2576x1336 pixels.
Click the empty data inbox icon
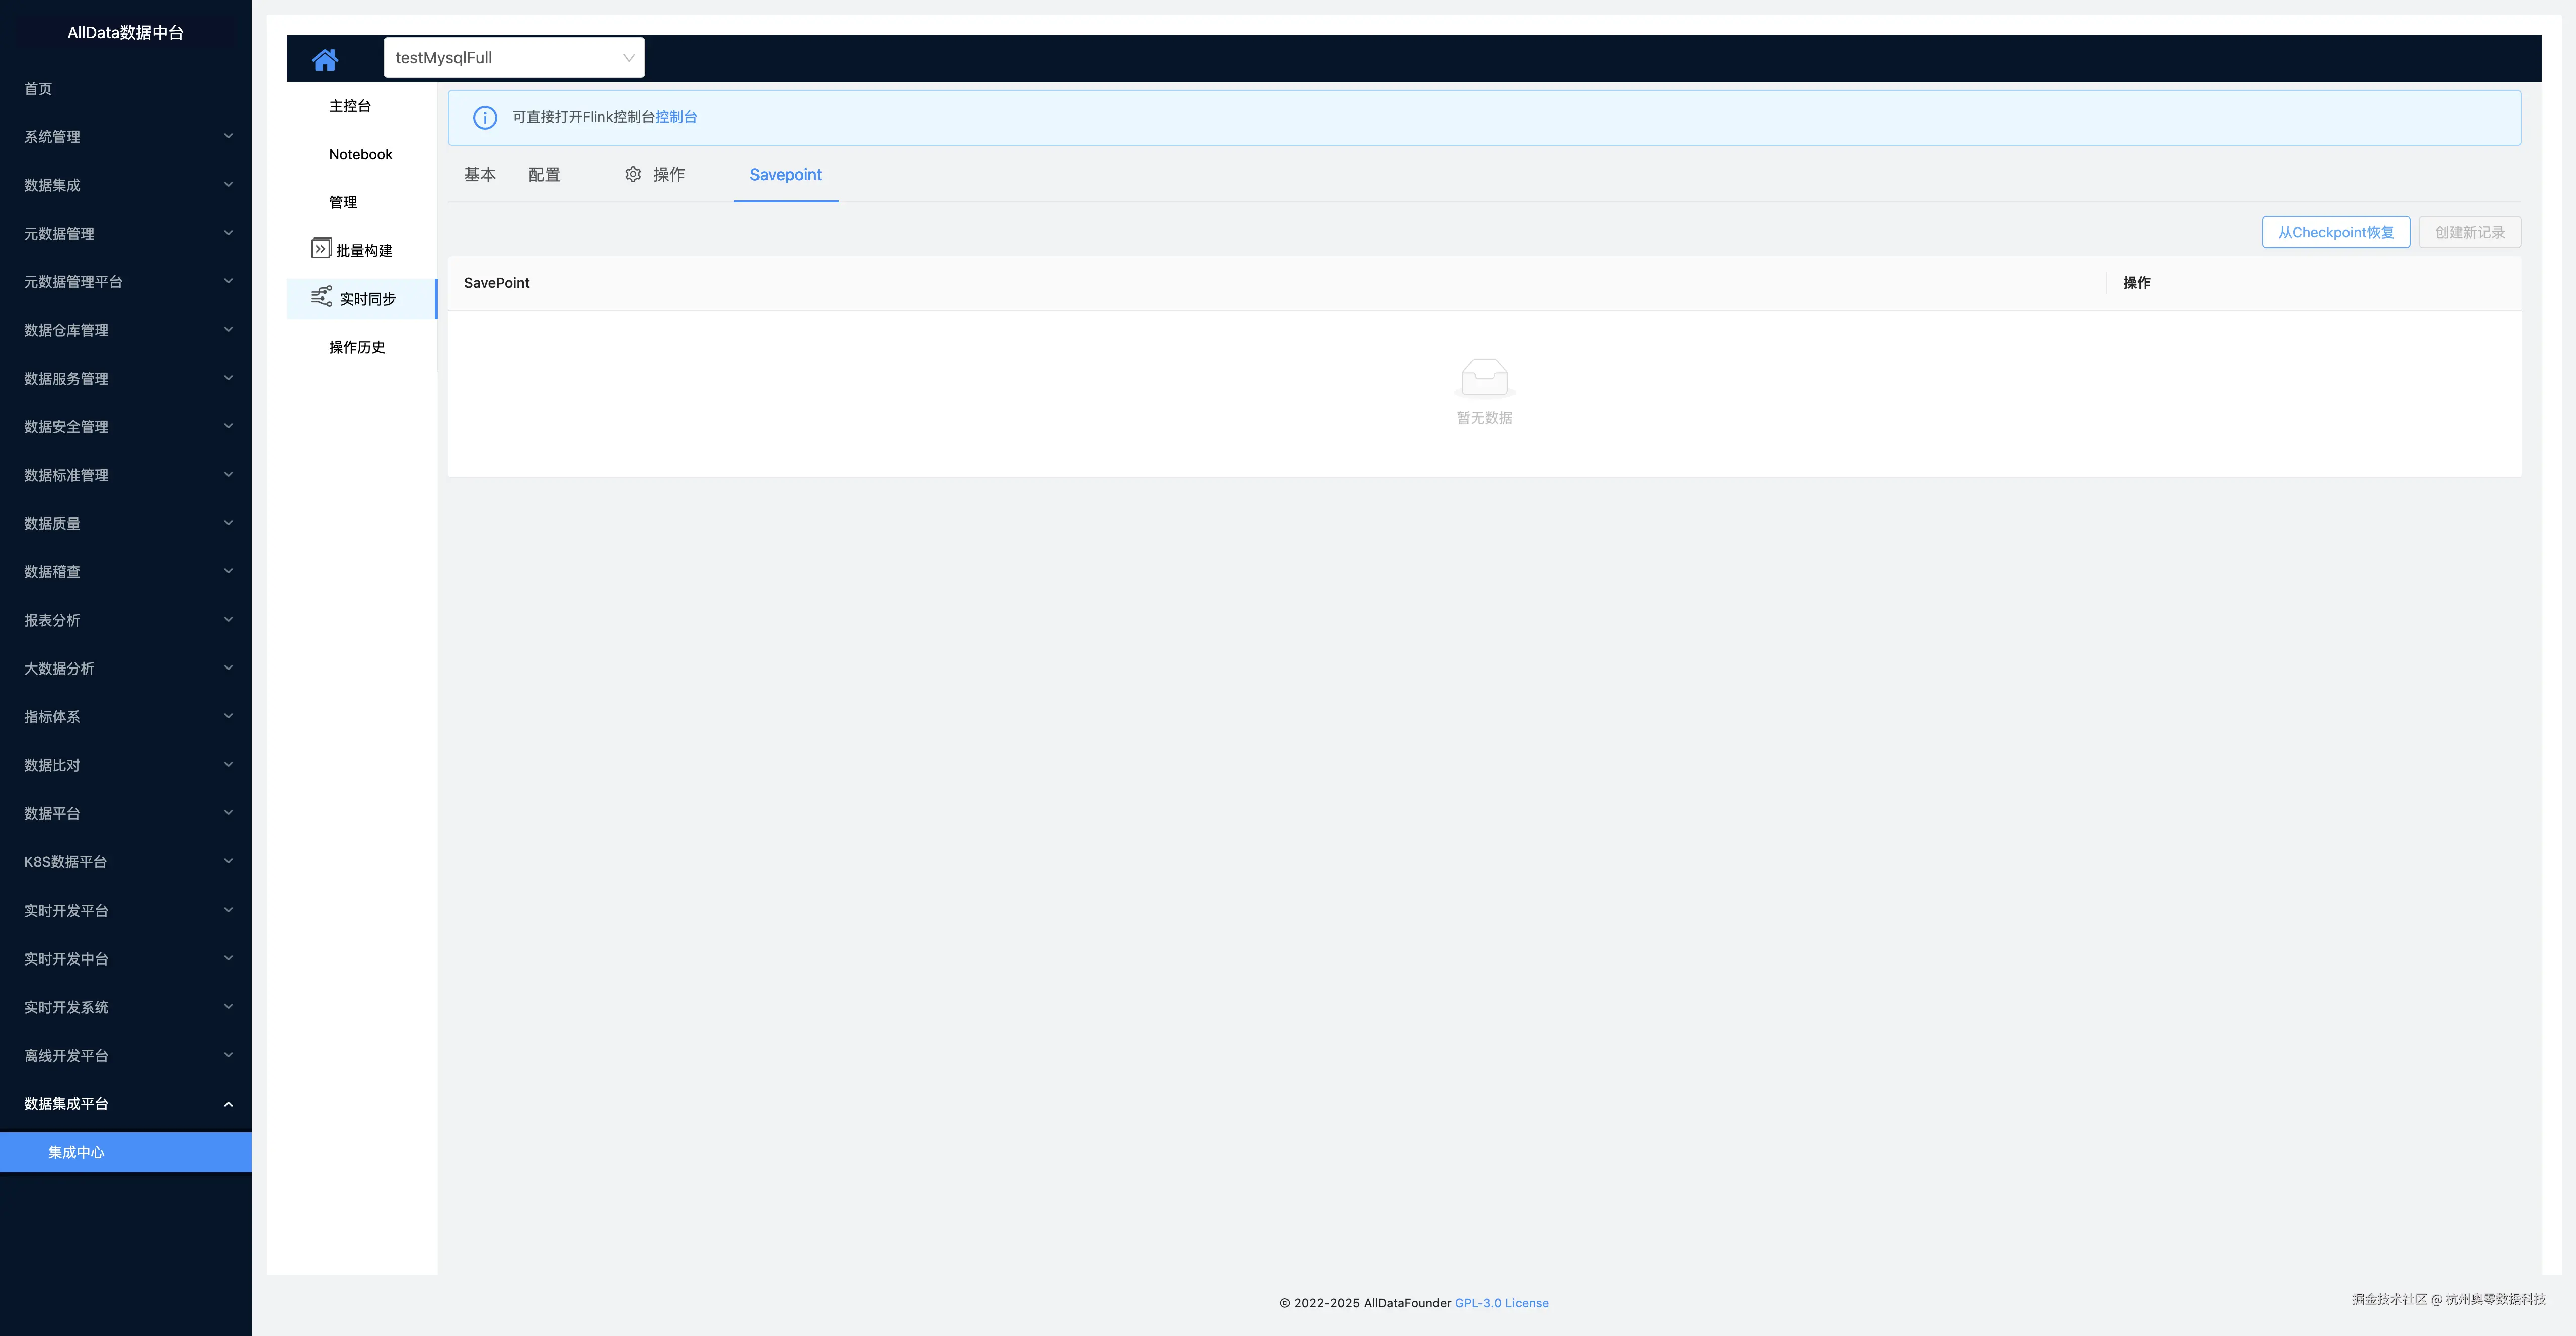pos(1484,378)
